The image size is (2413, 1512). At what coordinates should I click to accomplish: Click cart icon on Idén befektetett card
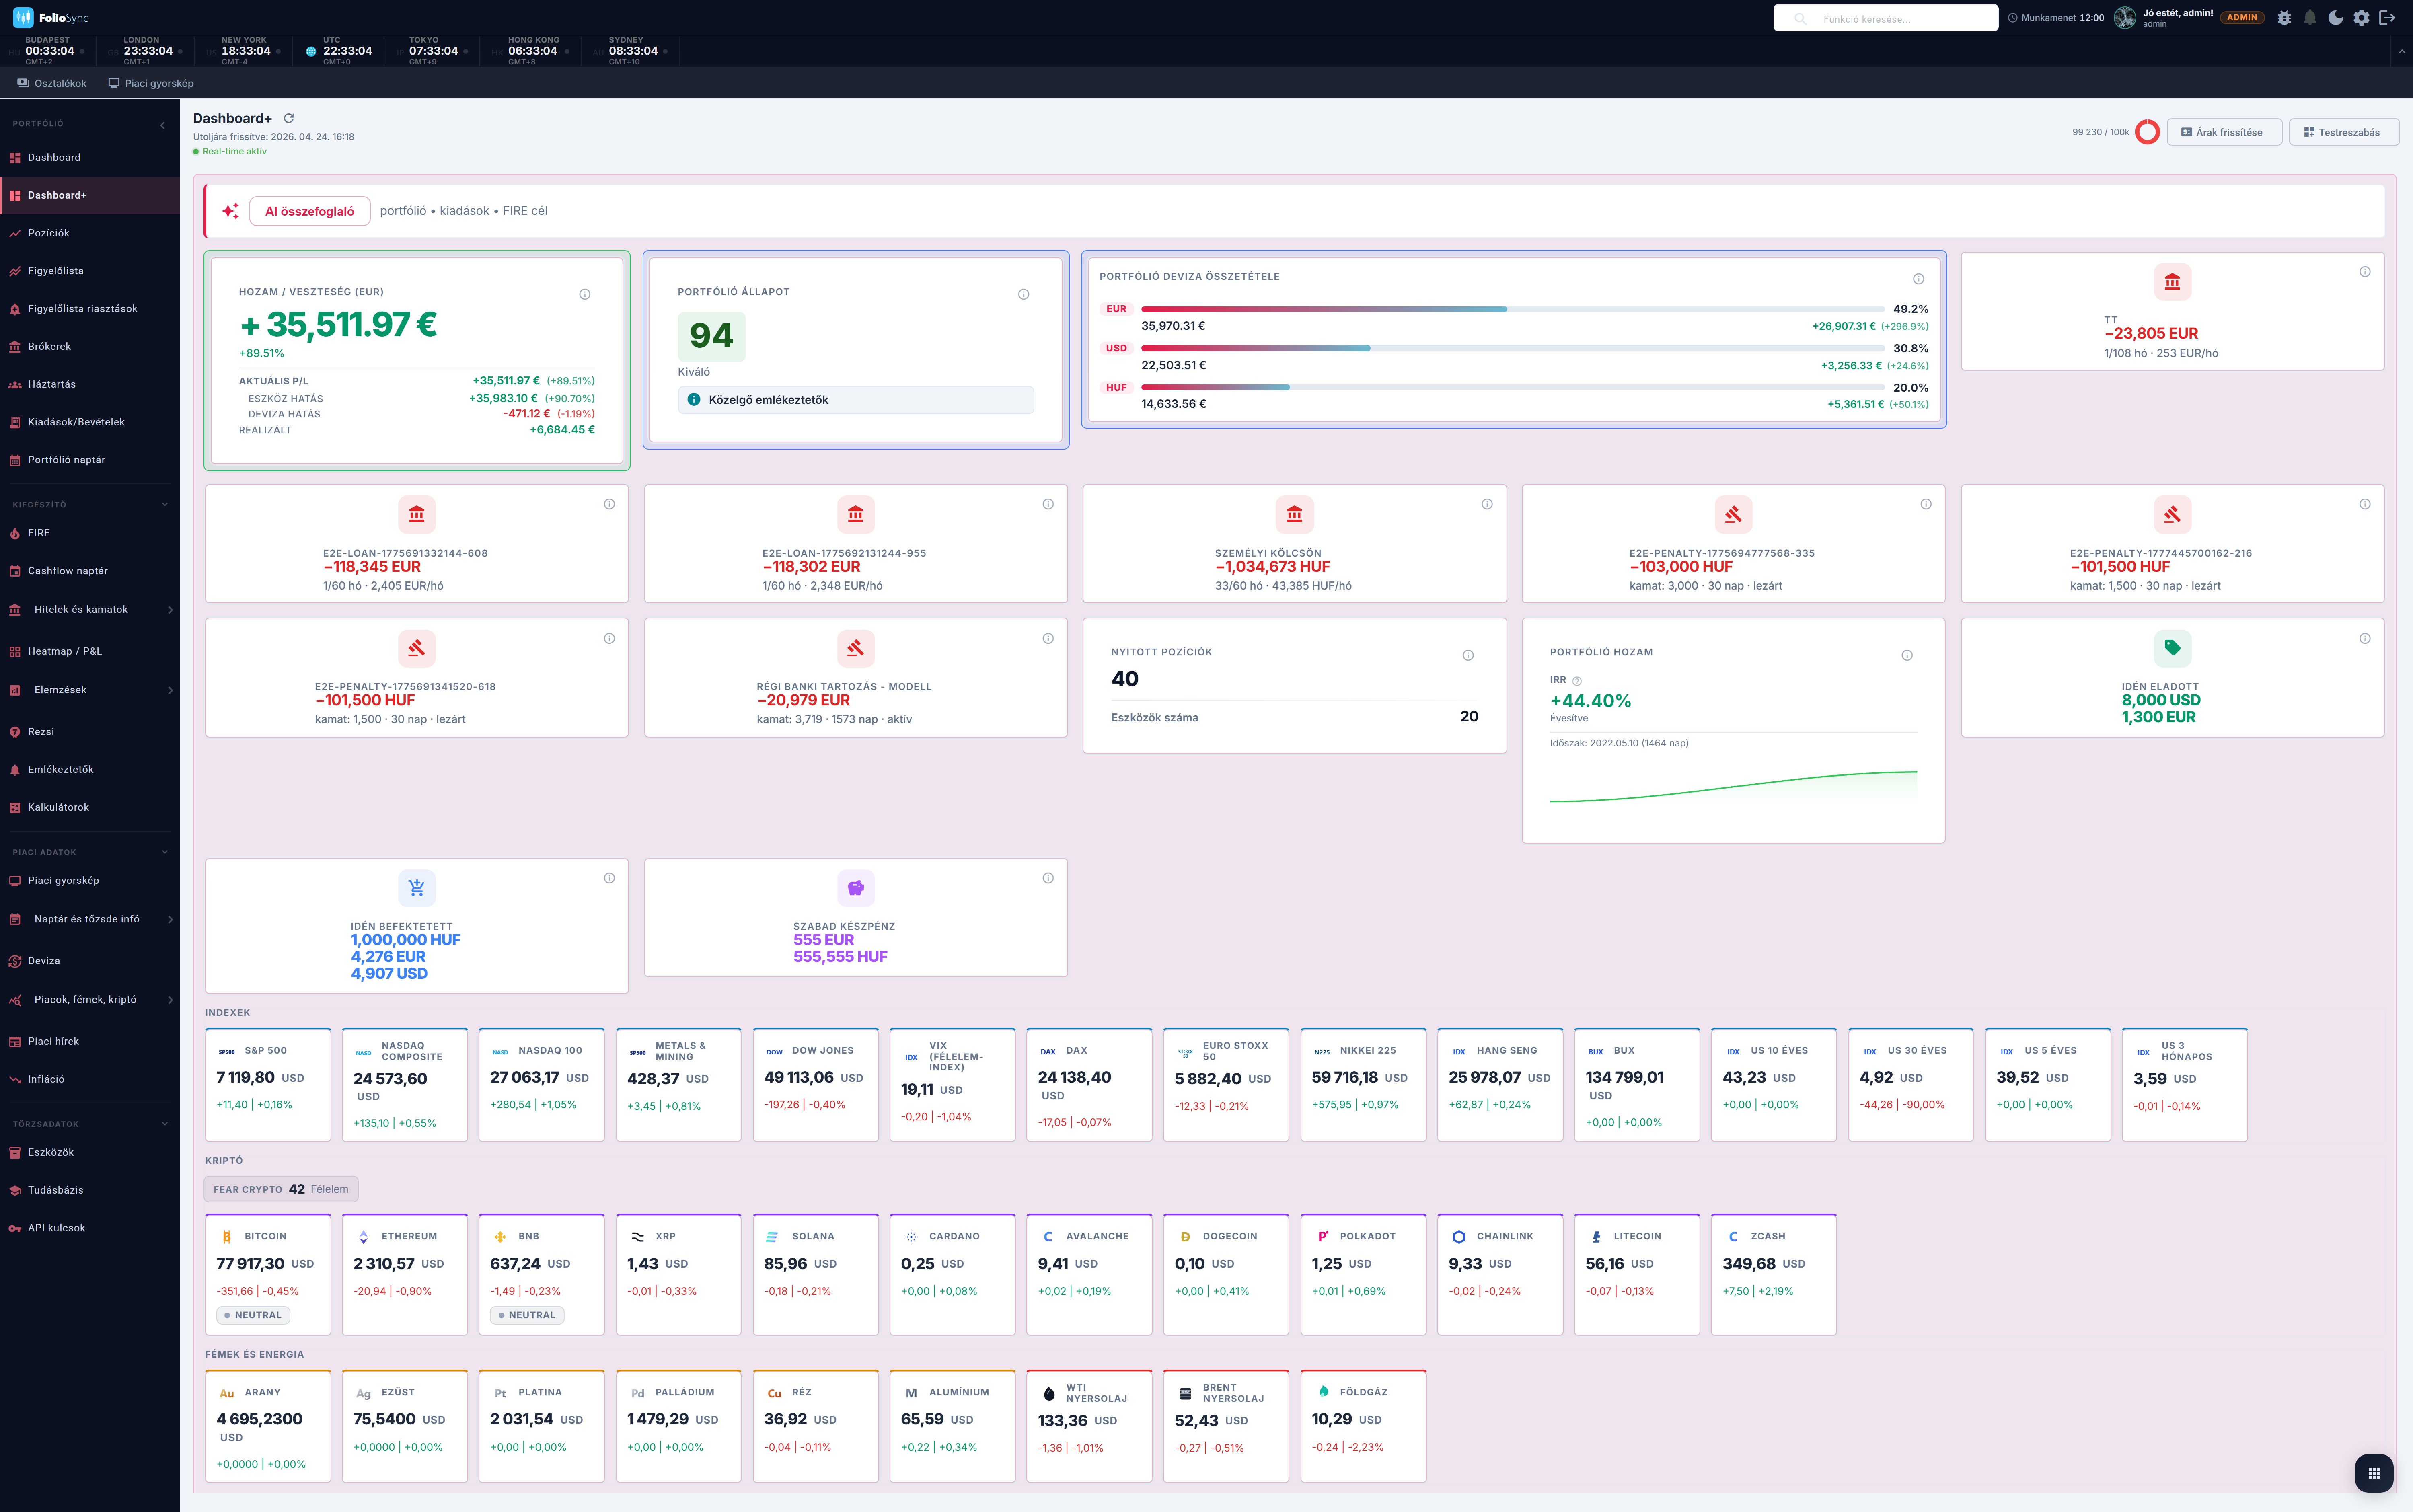[x=417, y=888]
